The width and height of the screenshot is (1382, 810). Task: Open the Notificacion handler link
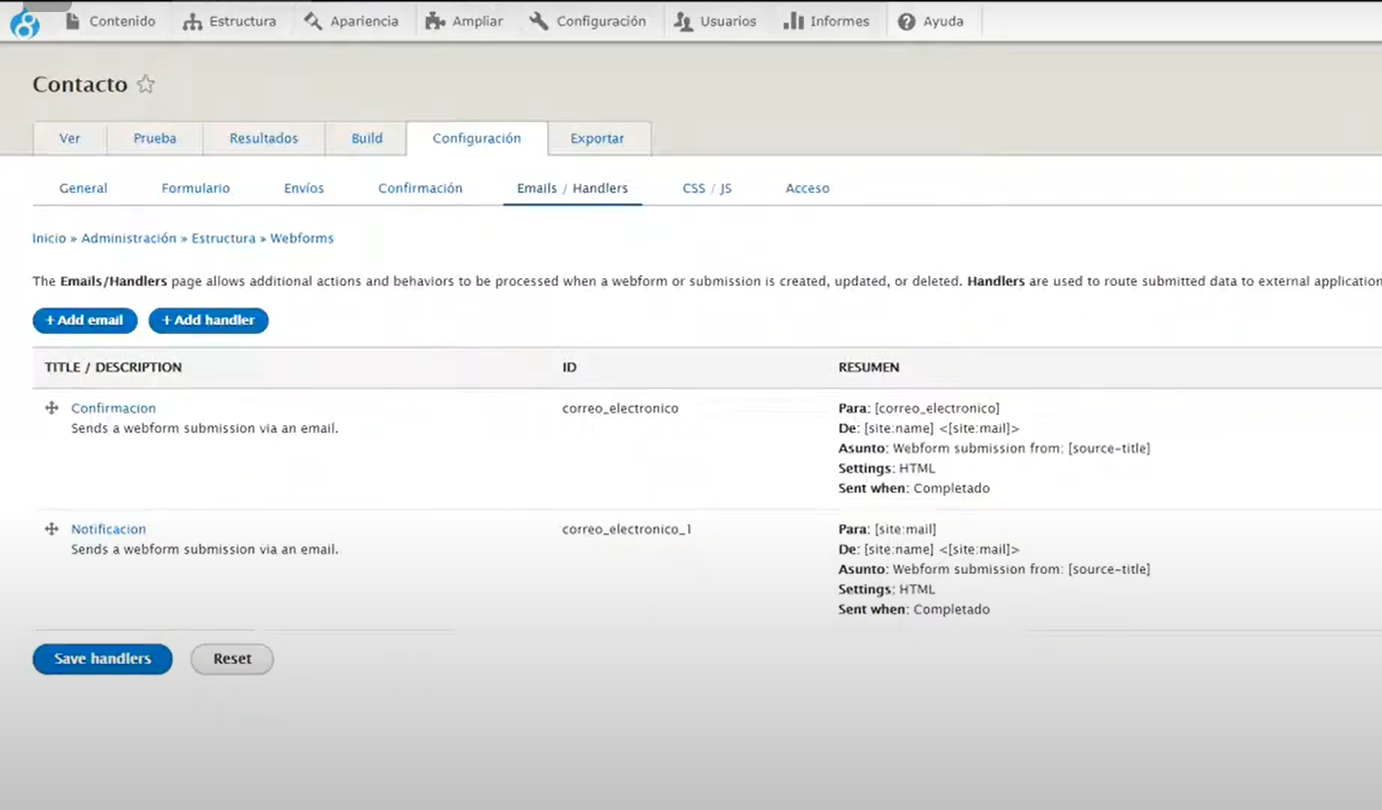coord(108,529)
